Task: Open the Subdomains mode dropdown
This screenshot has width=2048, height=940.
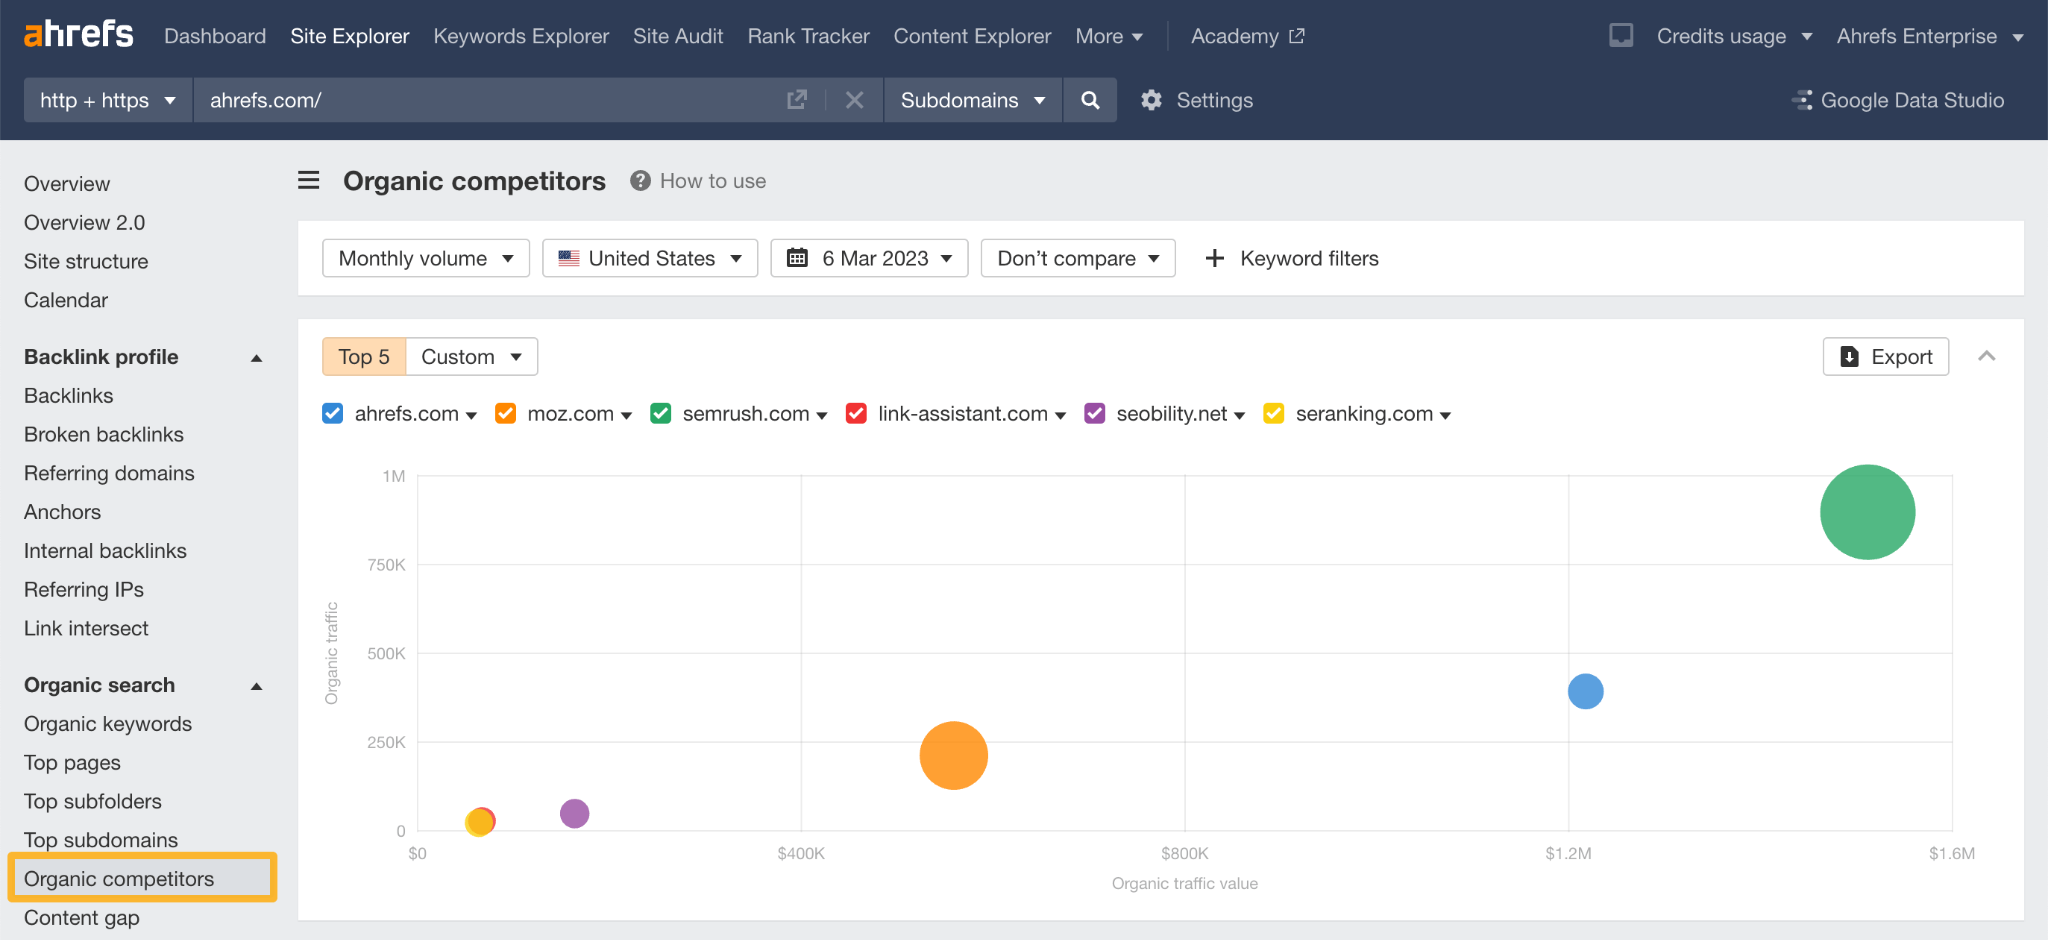Action: click(970, 100)
